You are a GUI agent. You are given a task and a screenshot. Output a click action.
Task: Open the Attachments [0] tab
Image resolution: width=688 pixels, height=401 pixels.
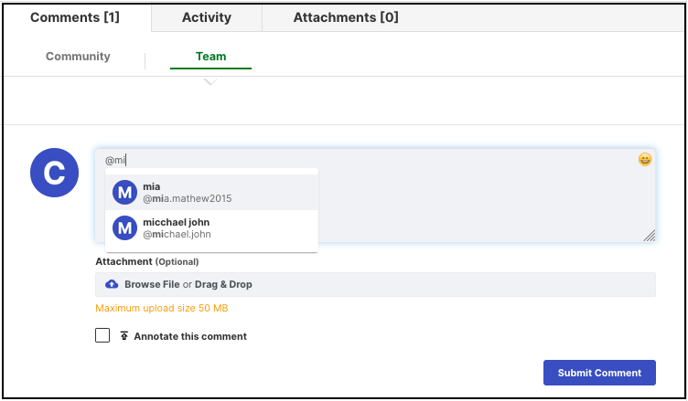point(346,18)
